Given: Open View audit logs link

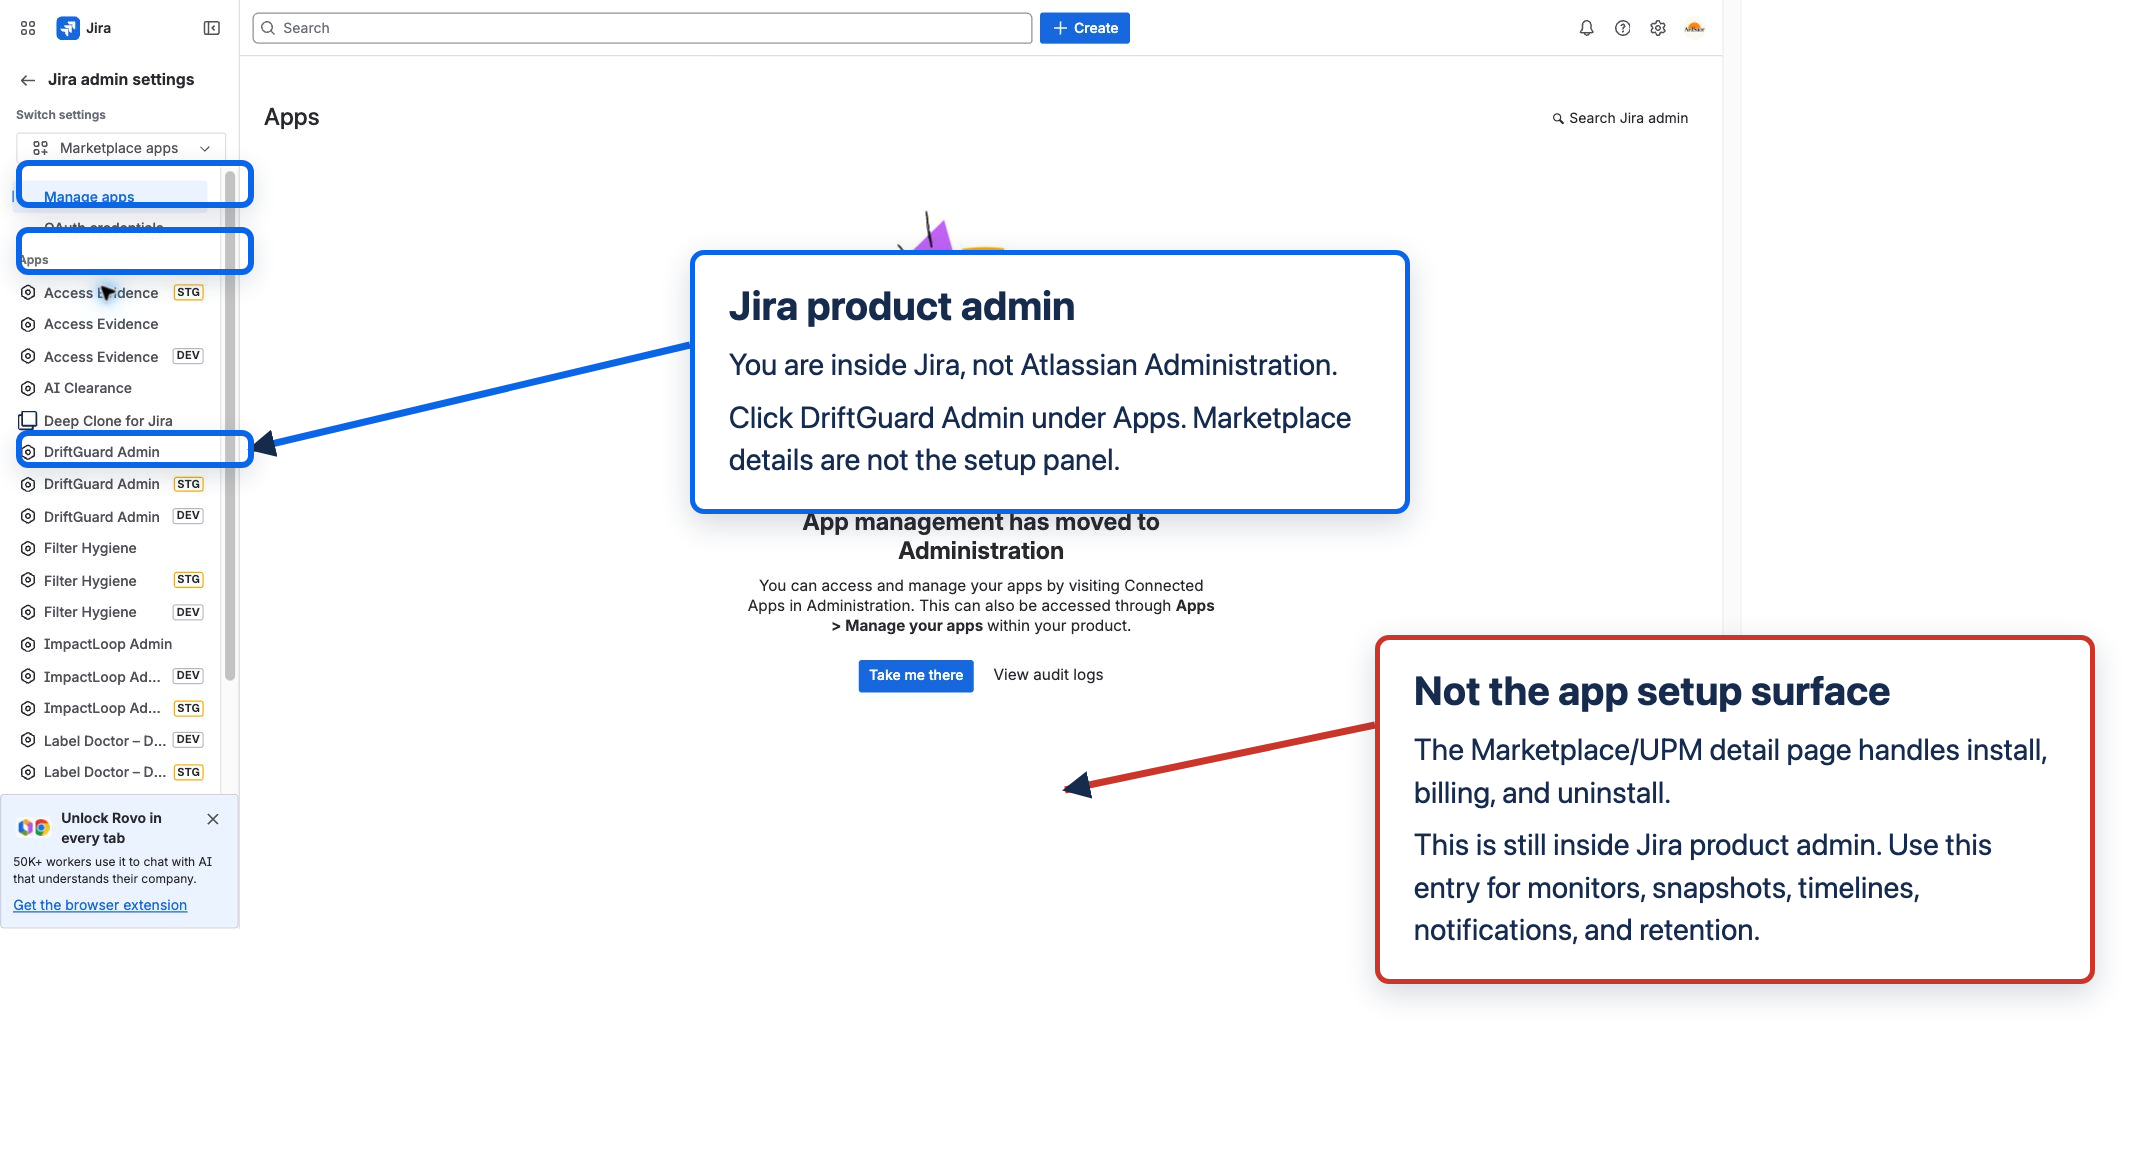Looking at the screenshot, I should click(1048, 675).
